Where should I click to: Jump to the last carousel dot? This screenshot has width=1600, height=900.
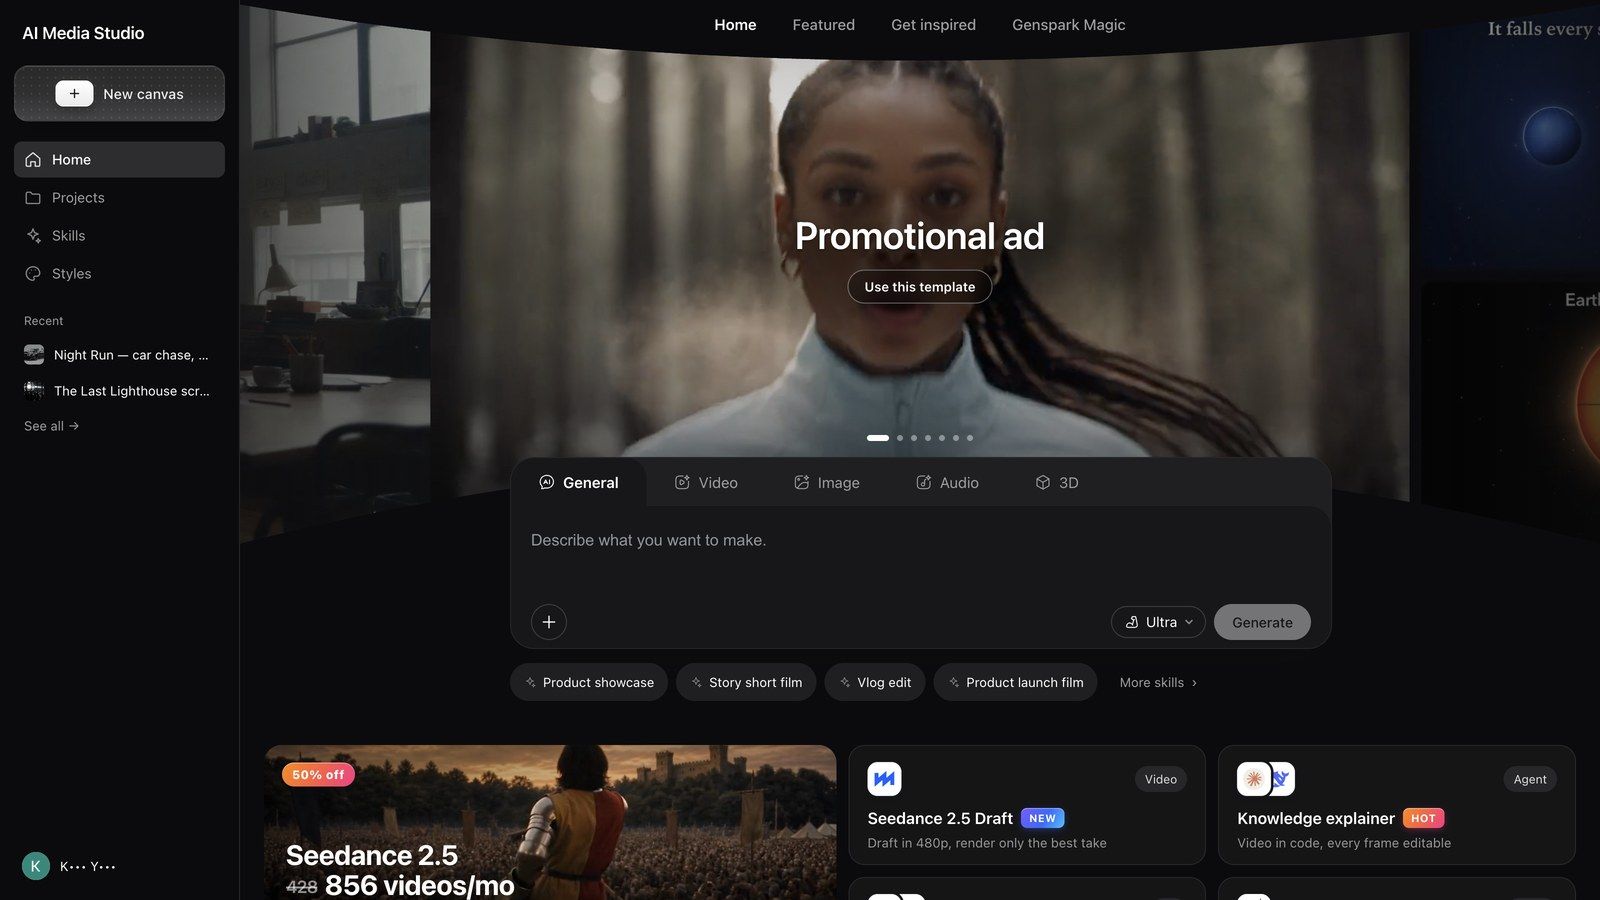tap(970, 438)
